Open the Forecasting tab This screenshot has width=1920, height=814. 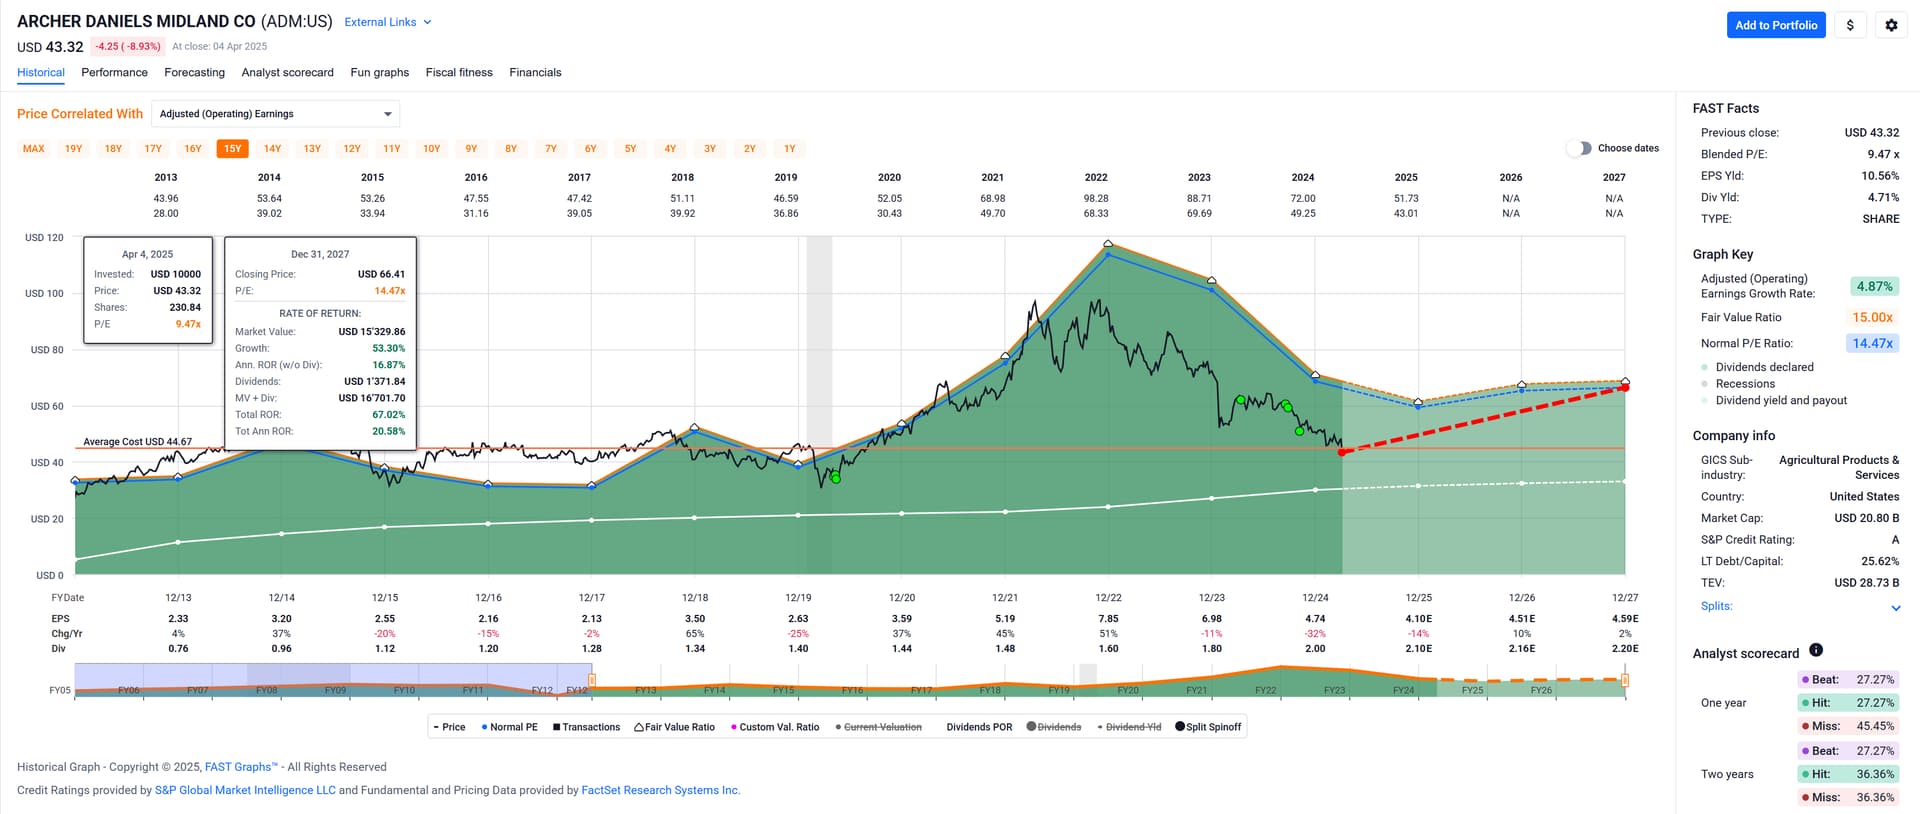194,72
